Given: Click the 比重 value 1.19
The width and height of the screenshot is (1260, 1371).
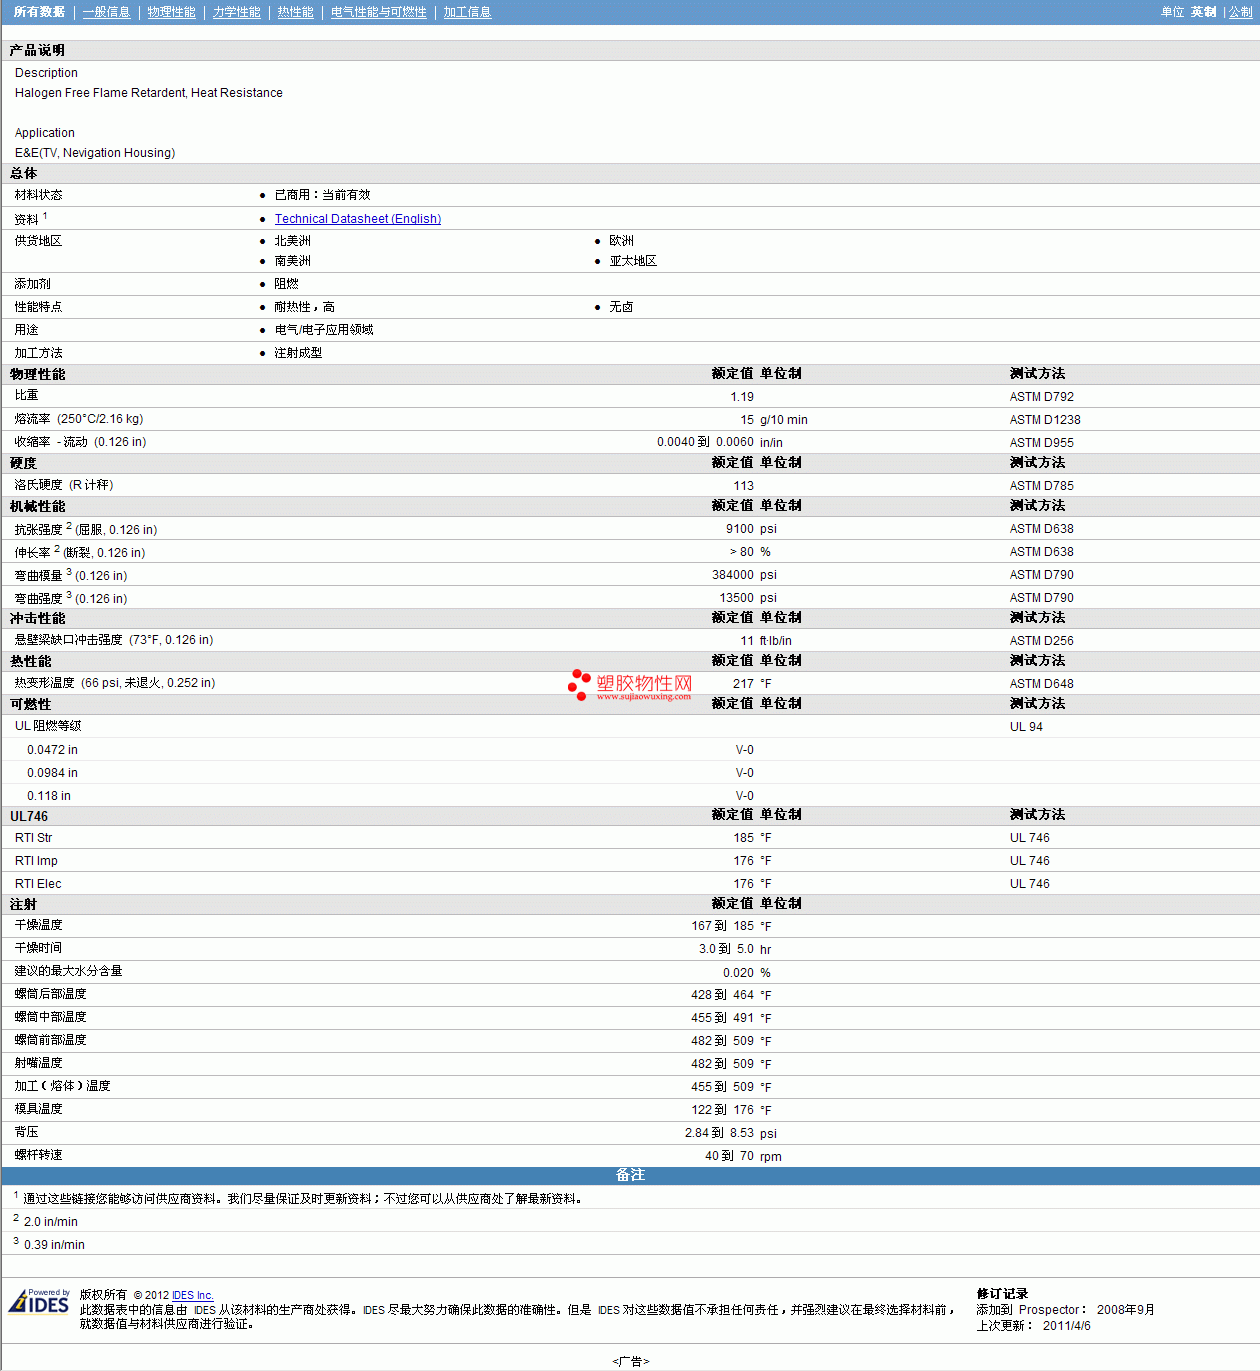Looking at the screenshot, I should (x=742, y=397).
